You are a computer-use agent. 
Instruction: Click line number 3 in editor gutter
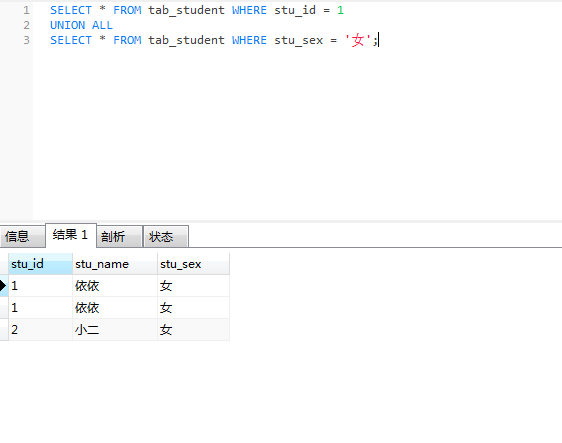[27, 40]
